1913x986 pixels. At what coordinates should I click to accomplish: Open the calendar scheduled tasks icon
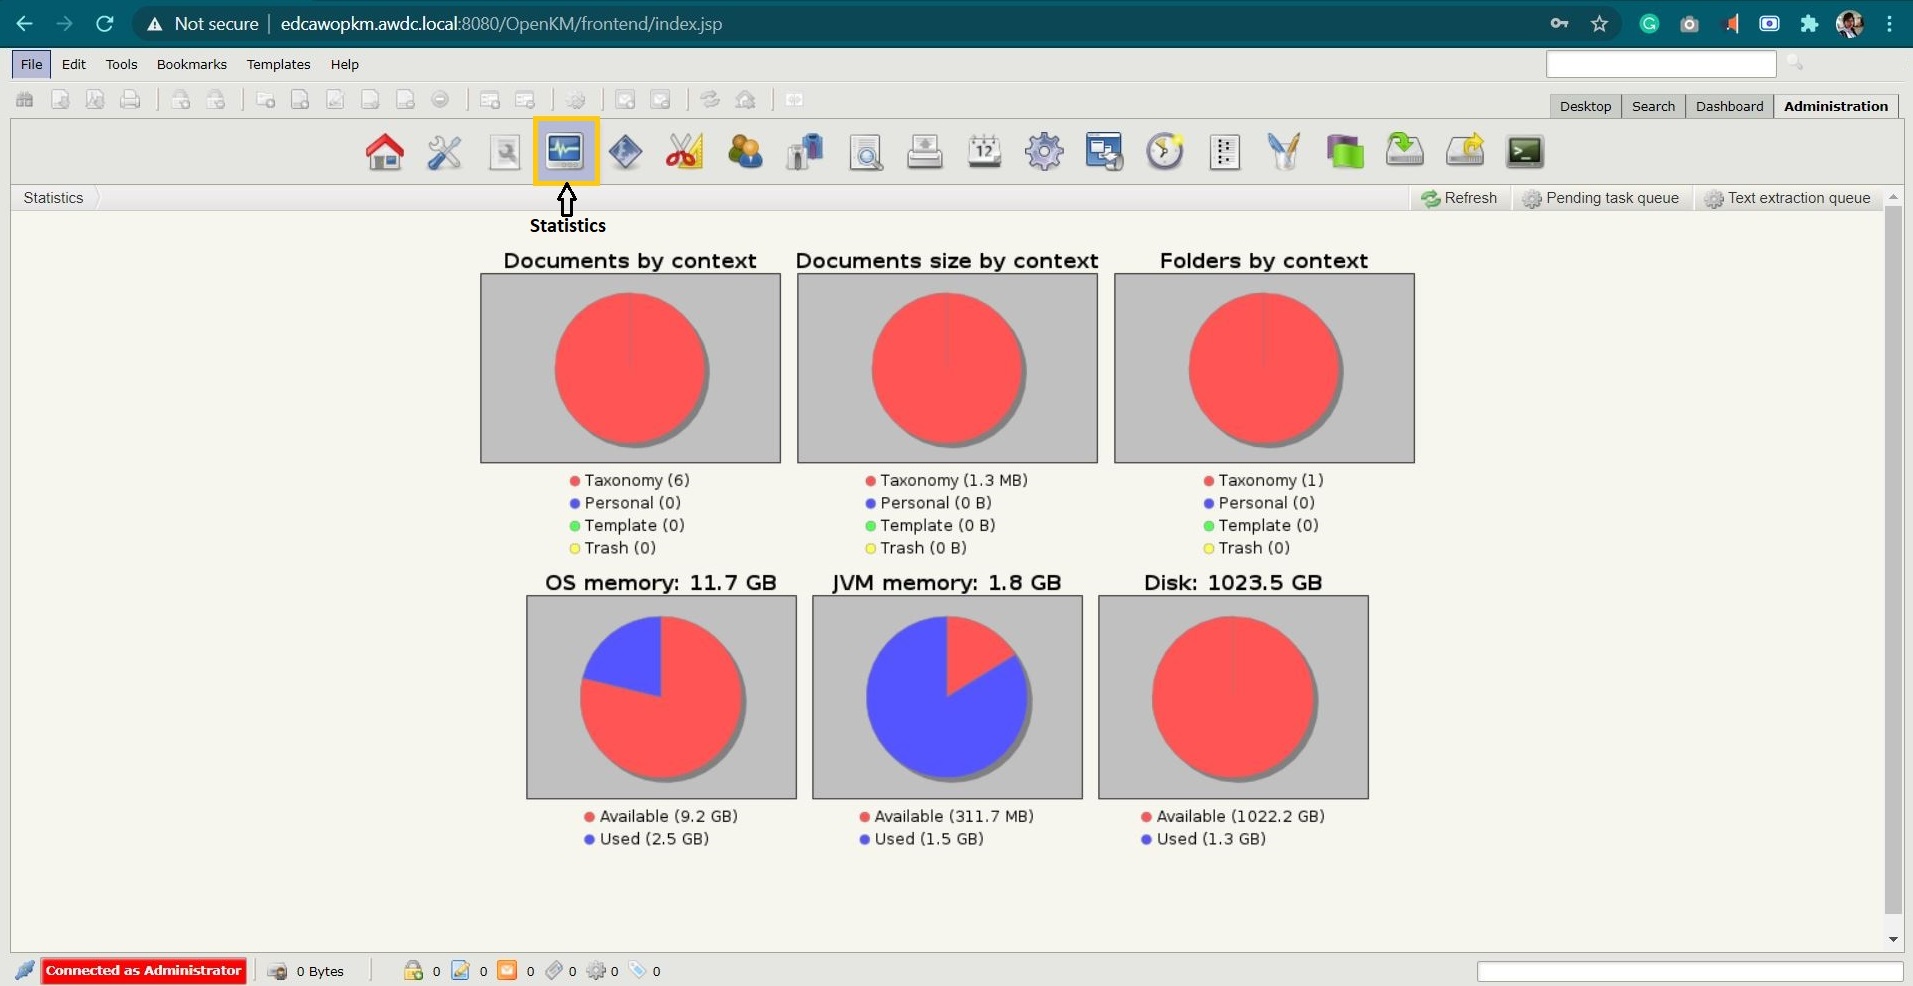click(985, 152)
